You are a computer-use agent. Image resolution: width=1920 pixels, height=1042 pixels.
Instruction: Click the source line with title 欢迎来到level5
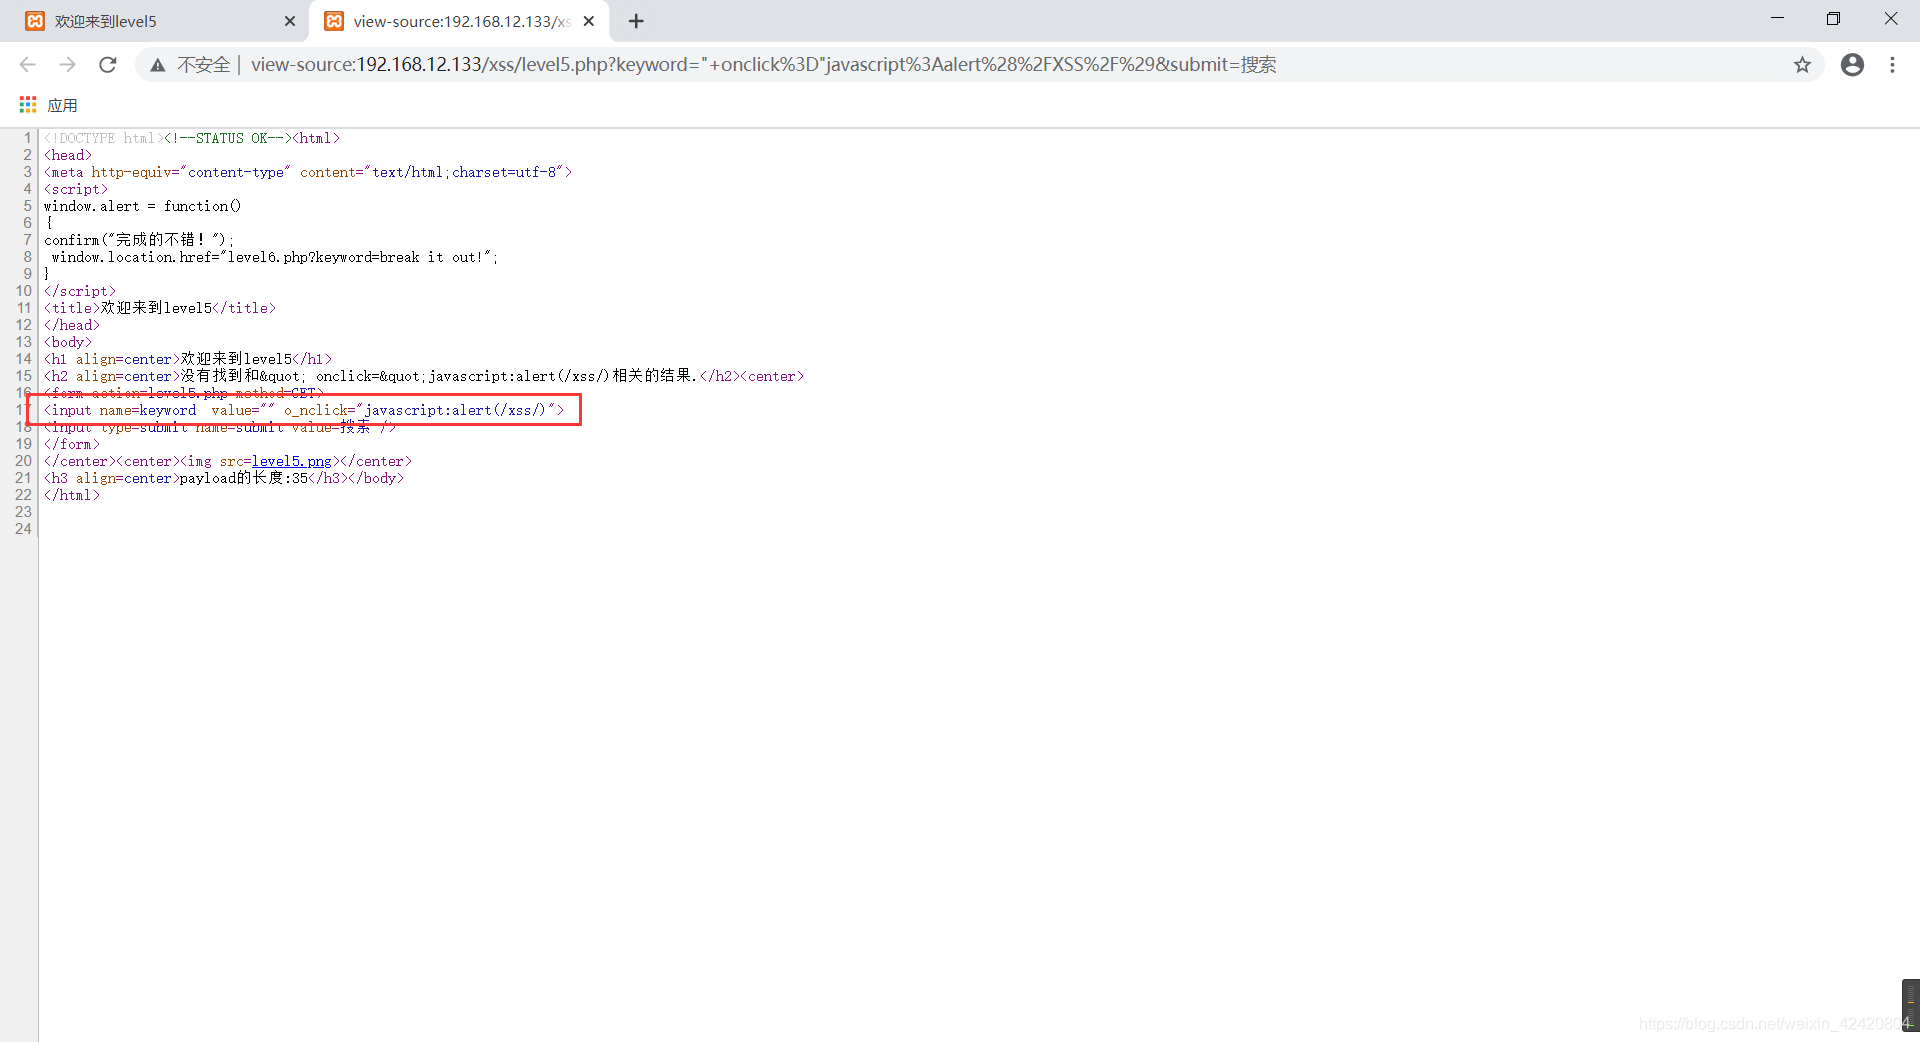pyautogui.click(x=160, y=309)
